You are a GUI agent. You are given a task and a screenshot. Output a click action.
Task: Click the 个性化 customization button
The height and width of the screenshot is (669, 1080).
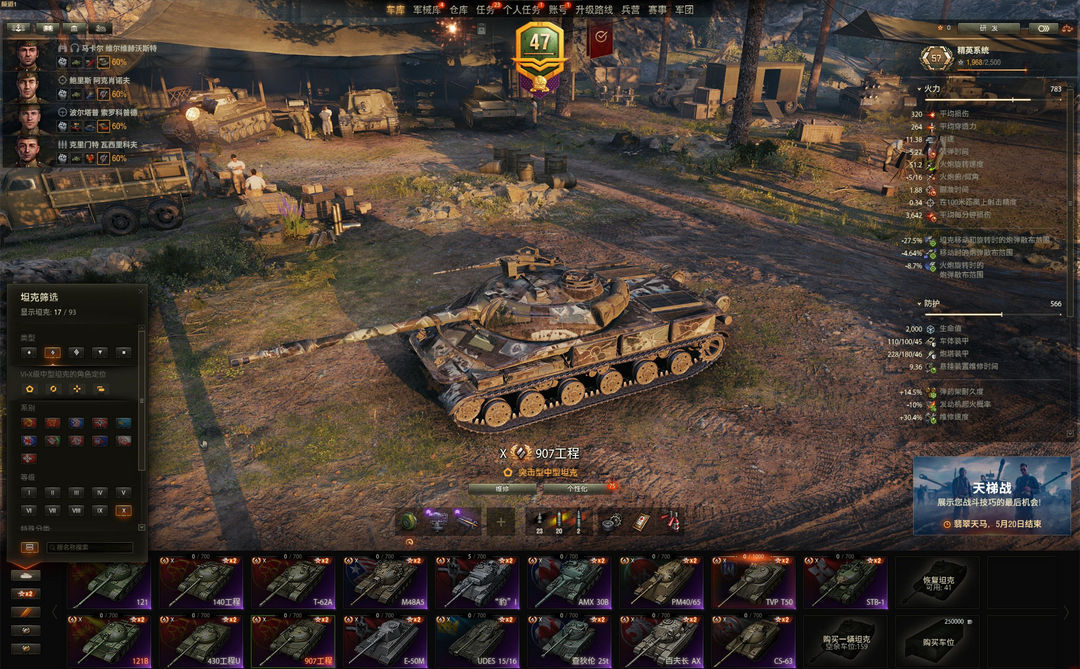click(x=577, y=488)
